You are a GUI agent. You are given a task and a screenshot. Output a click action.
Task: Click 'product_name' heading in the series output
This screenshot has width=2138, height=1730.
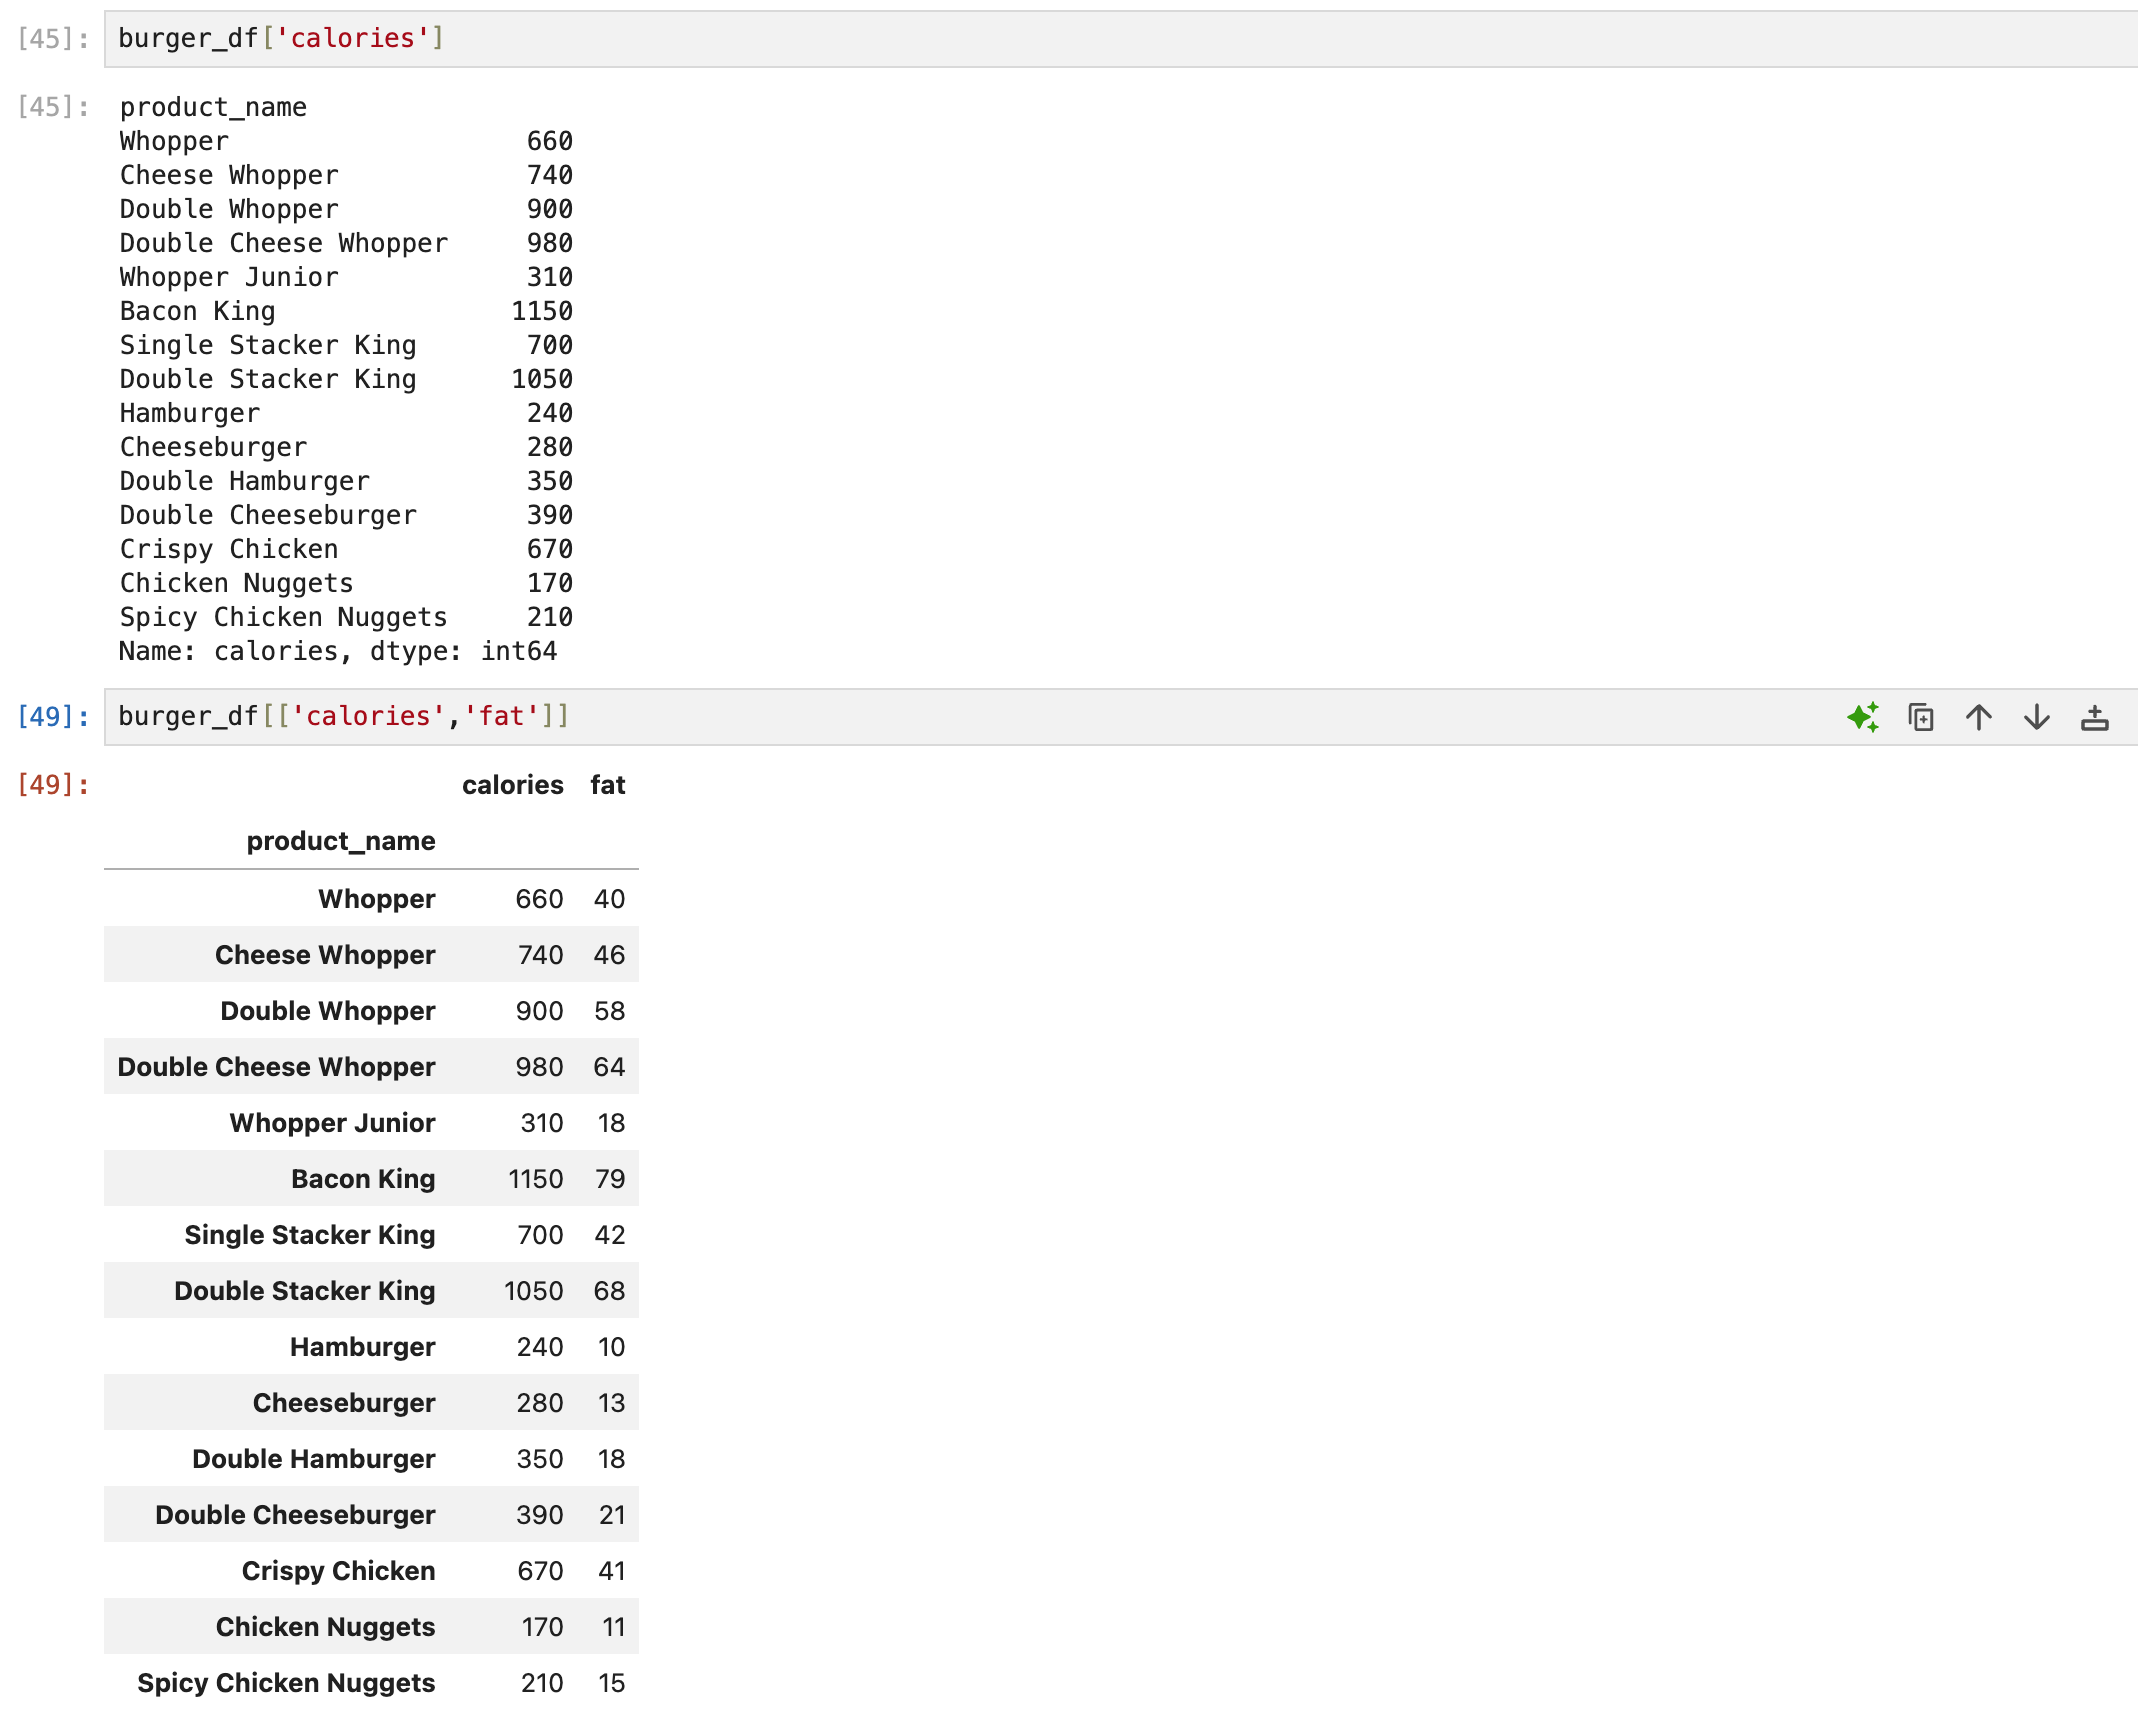[x=213, y=107]
